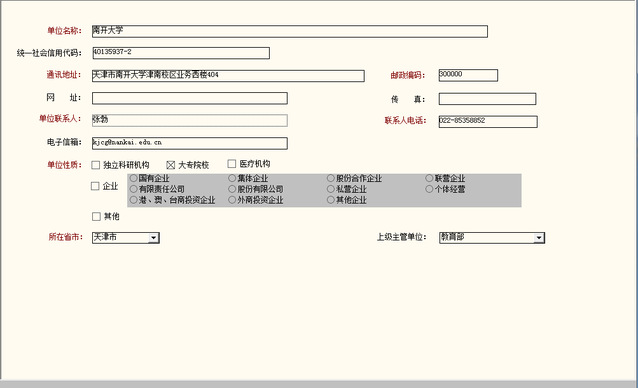Tick the 医疗机构 checkbox
The image size is (638, 388).
click(232, 163)
